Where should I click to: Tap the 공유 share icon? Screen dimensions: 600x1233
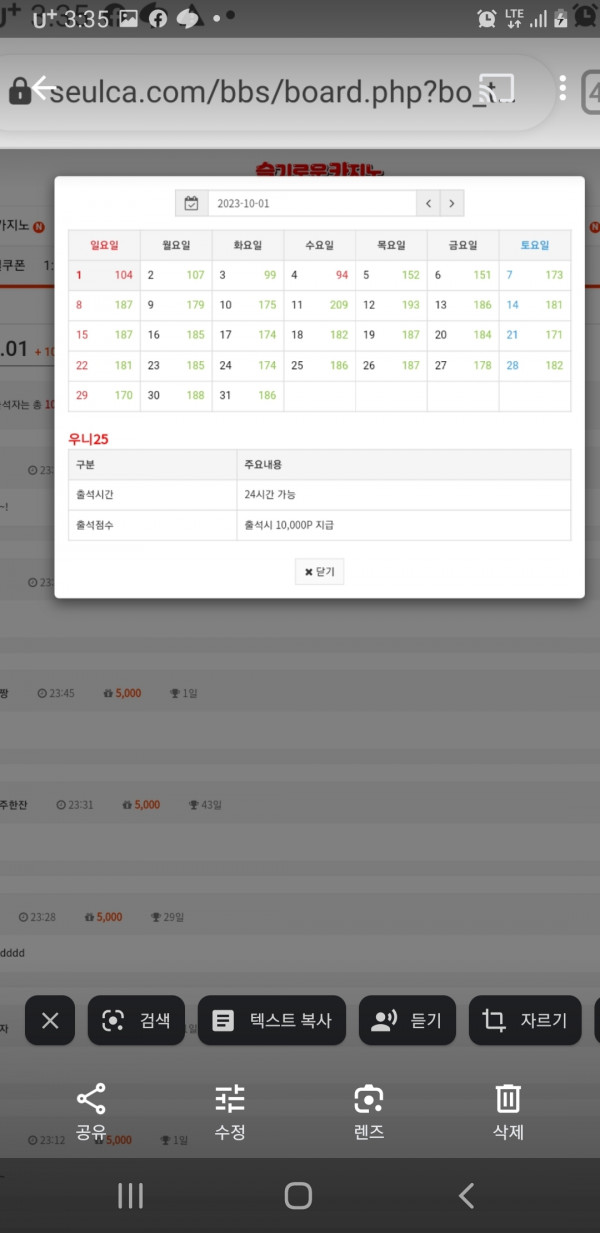click(91, 1112)
